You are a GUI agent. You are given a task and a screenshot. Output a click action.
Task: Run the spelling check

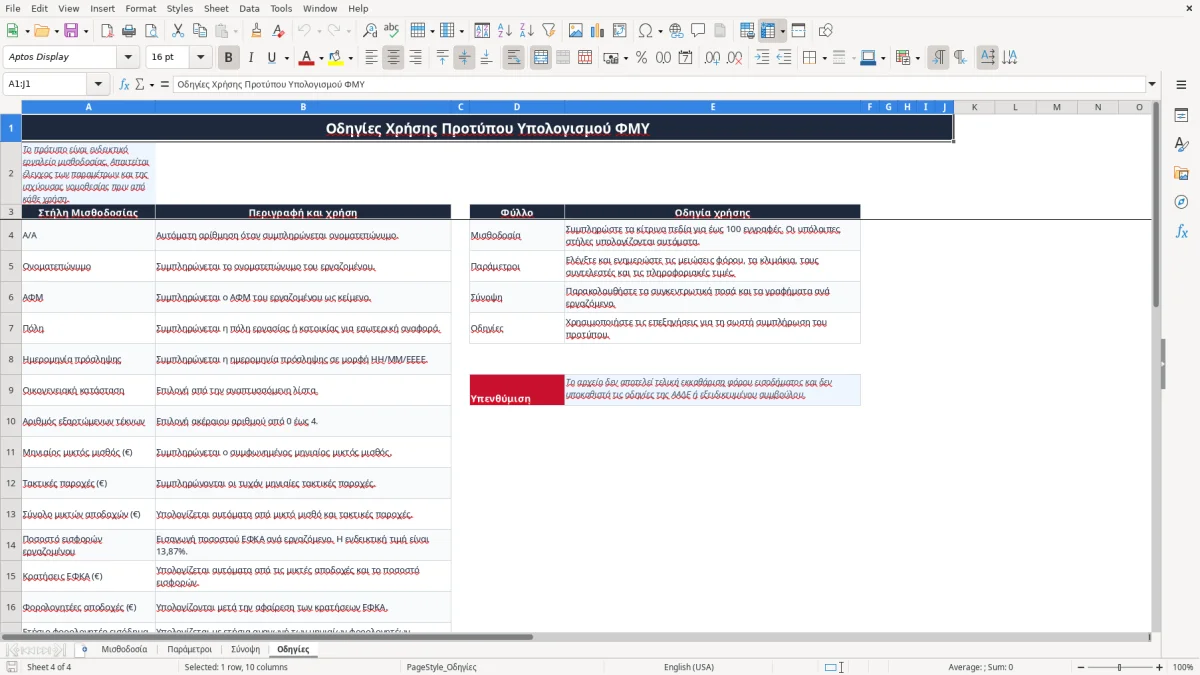coord(391,31)
